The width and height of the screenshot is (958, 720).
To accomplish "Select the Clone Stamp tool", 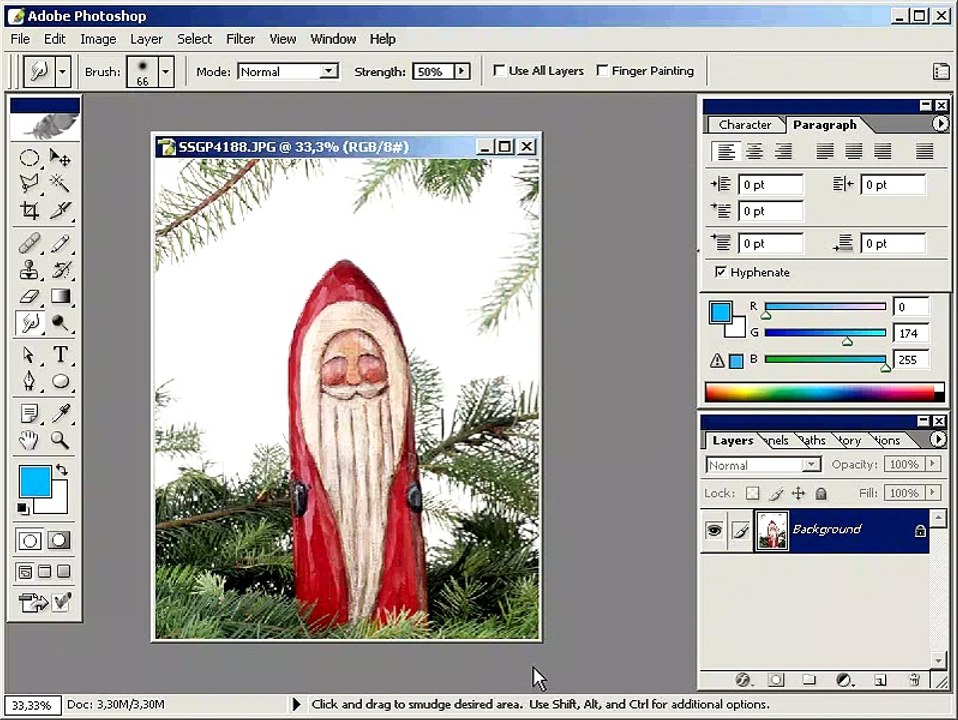I will (29, 270).
